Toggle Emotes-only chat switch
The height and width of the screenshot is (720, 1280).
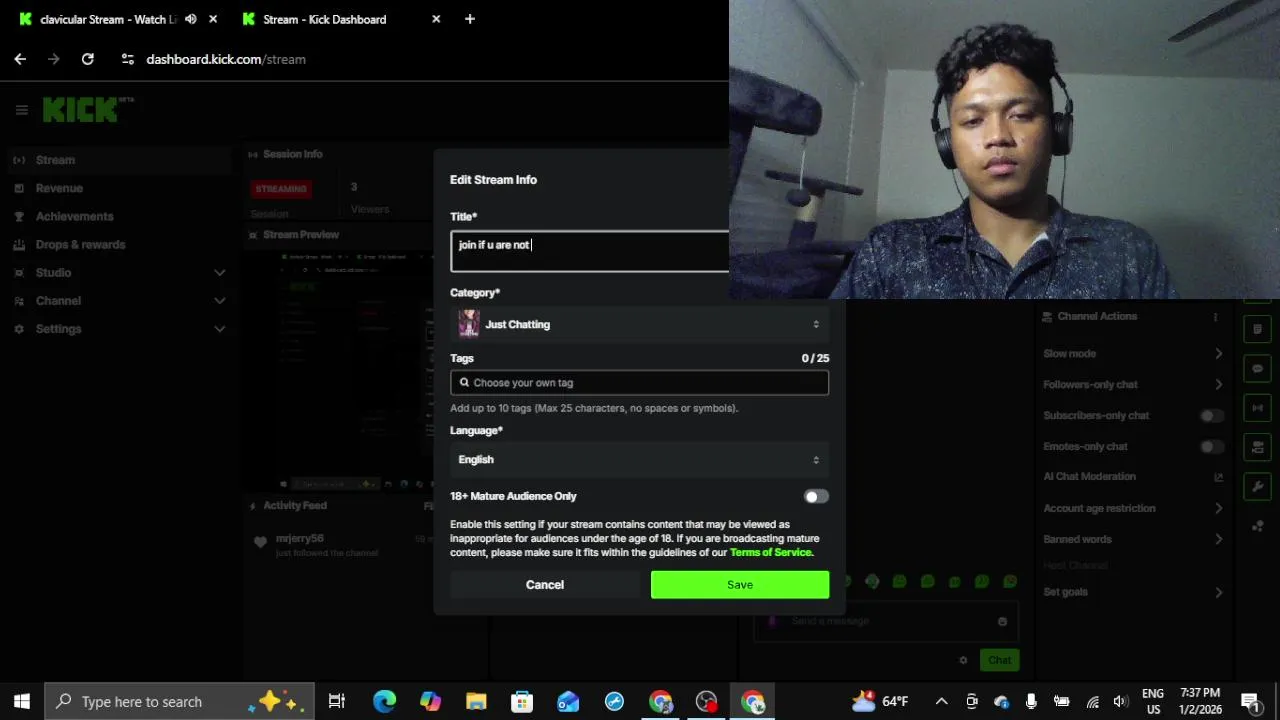pos(1212,446)
